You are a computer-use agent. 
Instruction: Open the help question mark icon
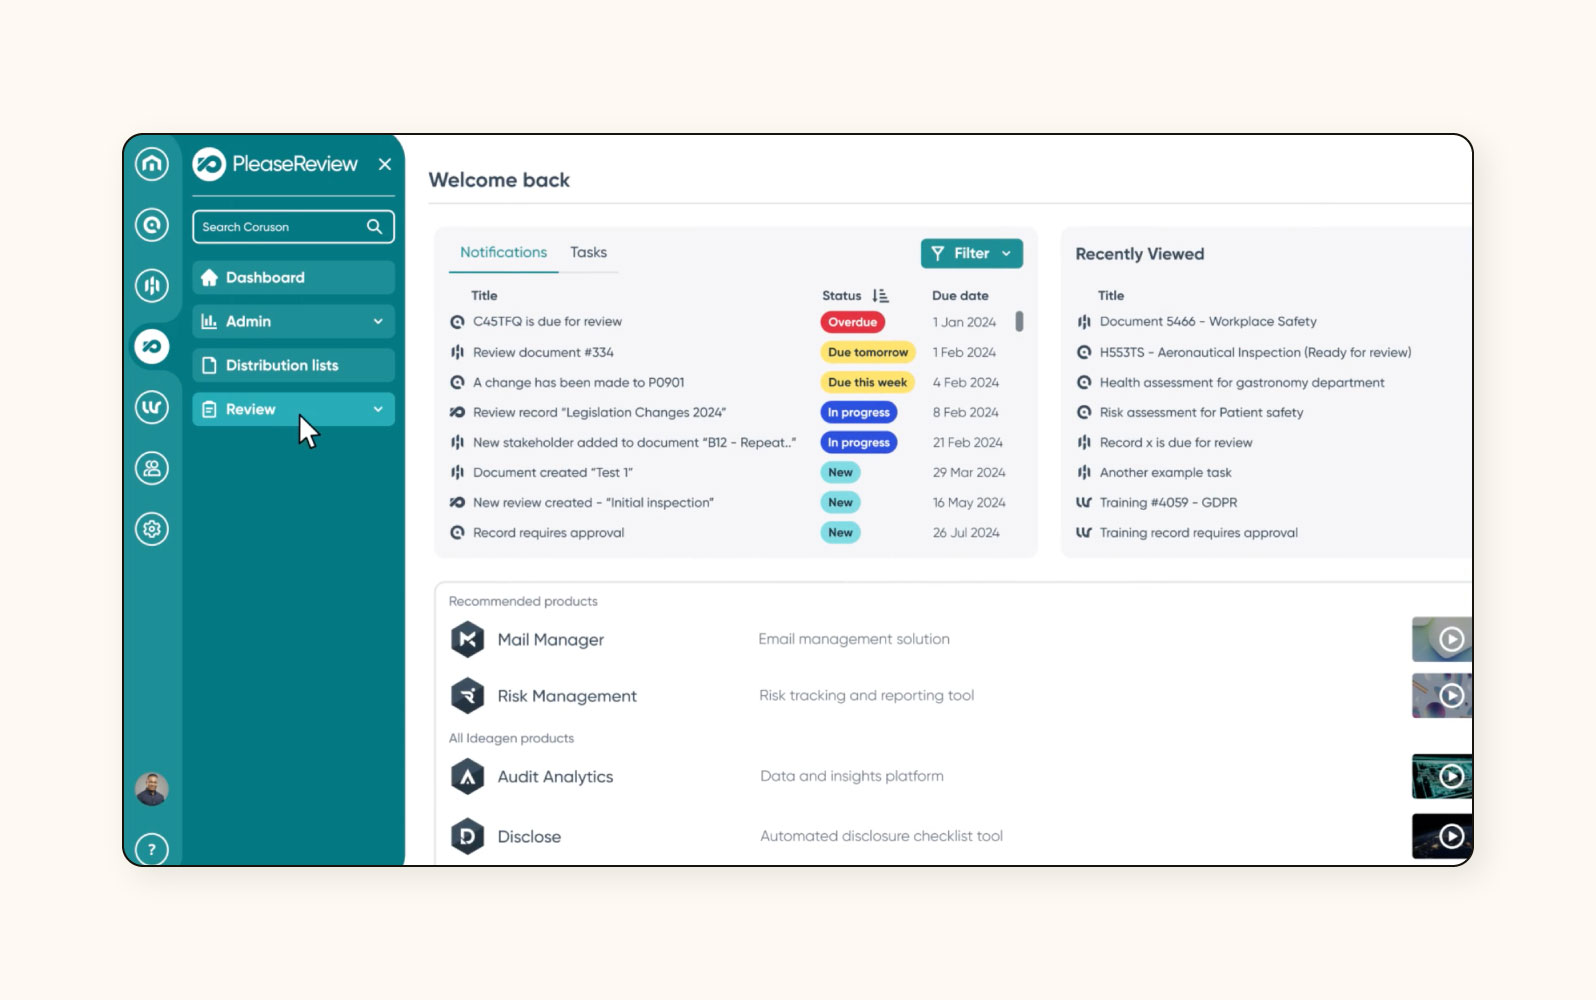coord(152,849)
